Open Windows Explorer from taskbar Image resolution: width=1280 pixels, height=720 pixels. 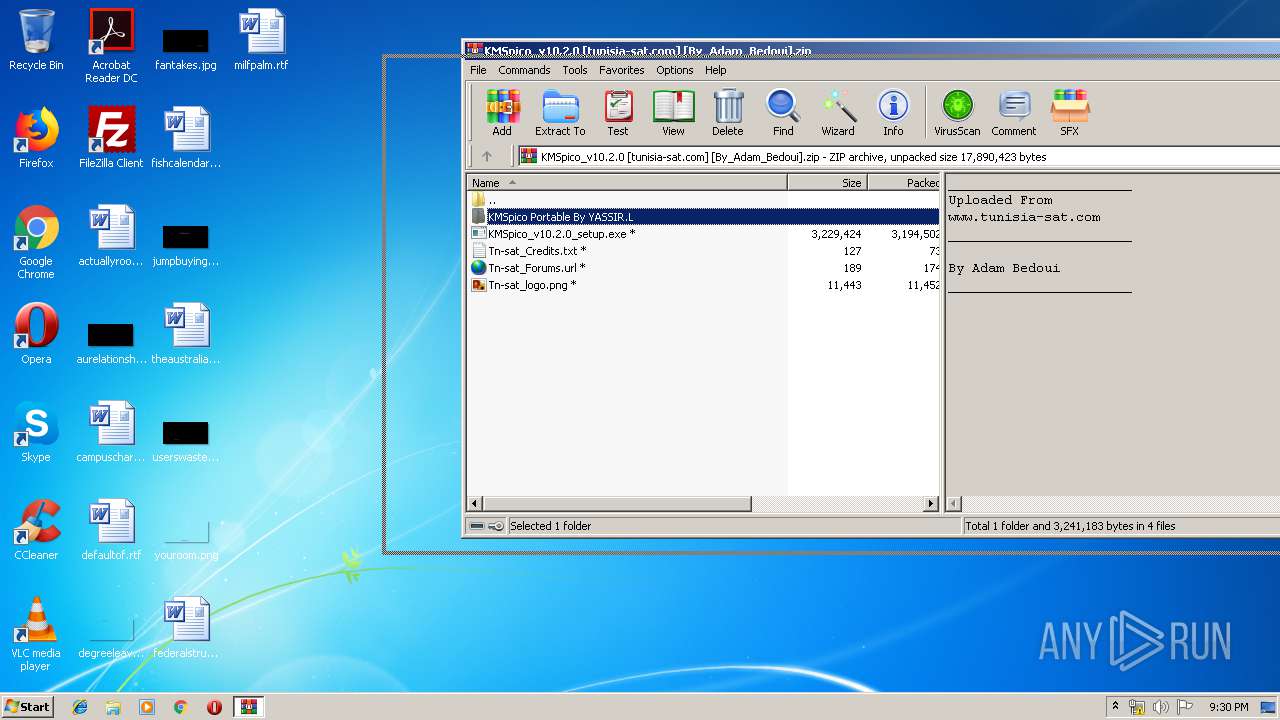click(x=113, y=707)
